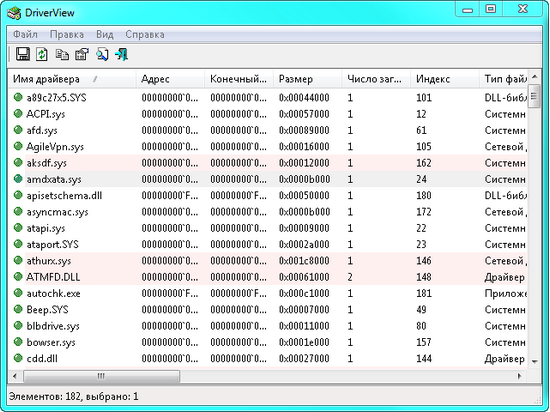This screenshot has width=550, height=412.
Task: Sort by Имя драйвера column header
Action: click(x=72, y=79)
